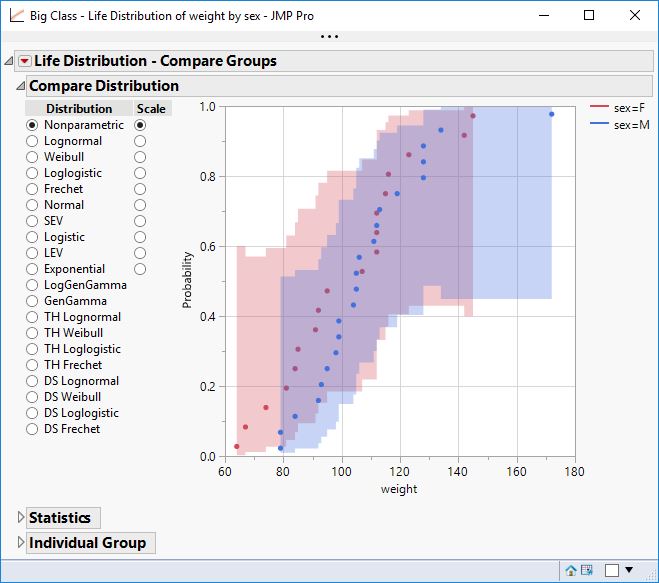Set the Scale radio to Weibull

[x=140, y=157]
